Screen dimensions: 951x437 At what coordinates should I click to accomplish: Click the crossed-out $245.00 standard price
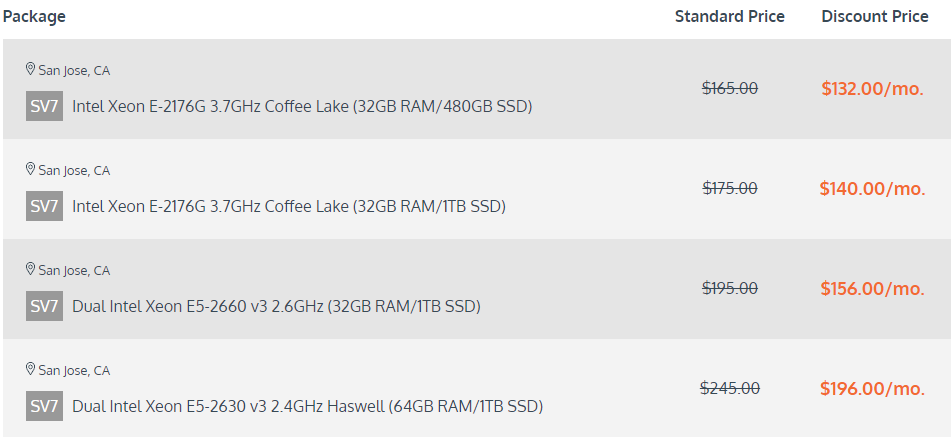pyautogui.click(x=730, y=388)
